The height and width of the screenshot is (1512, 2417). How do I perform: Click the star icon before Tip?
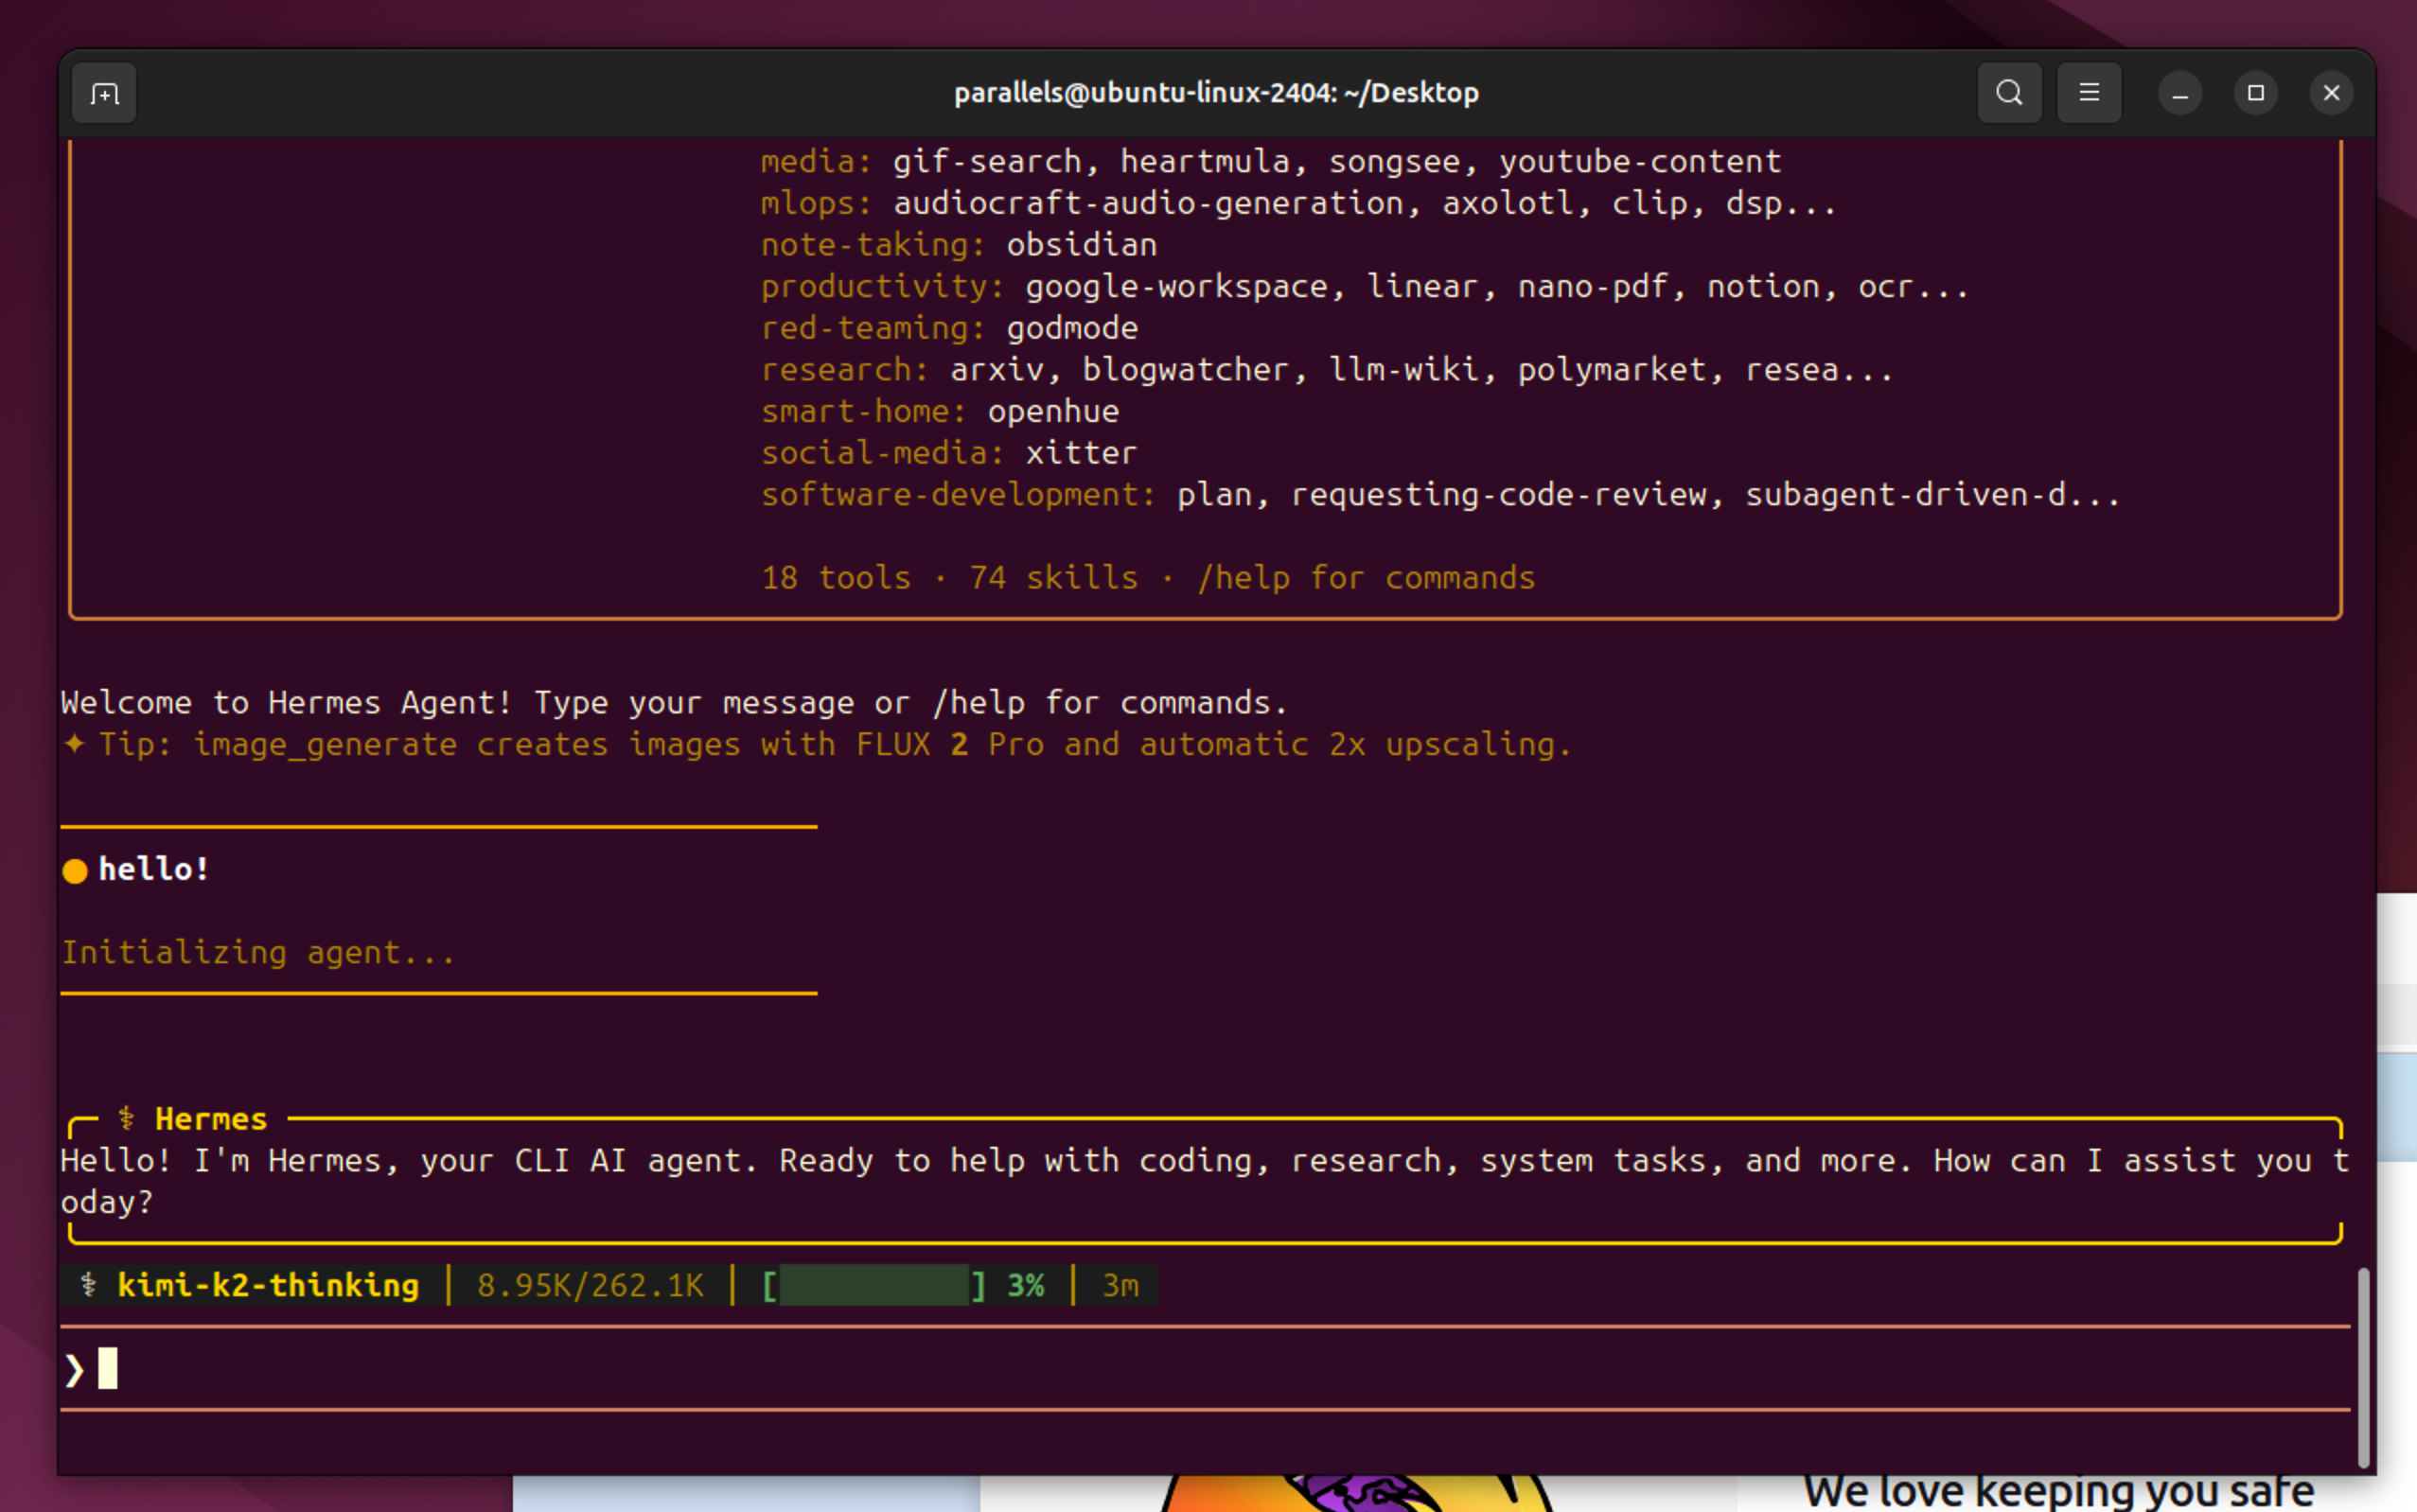(x=74, y=744)
